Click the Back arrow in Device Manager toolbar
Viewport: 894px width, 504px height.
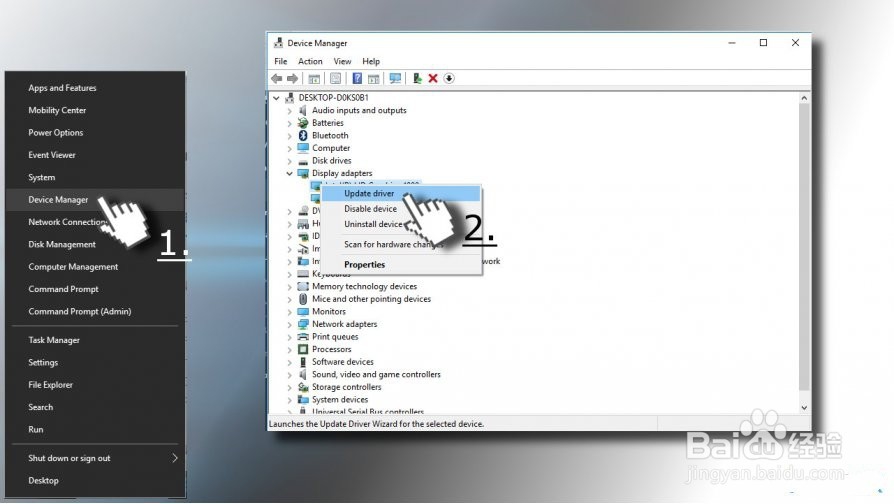277,79
